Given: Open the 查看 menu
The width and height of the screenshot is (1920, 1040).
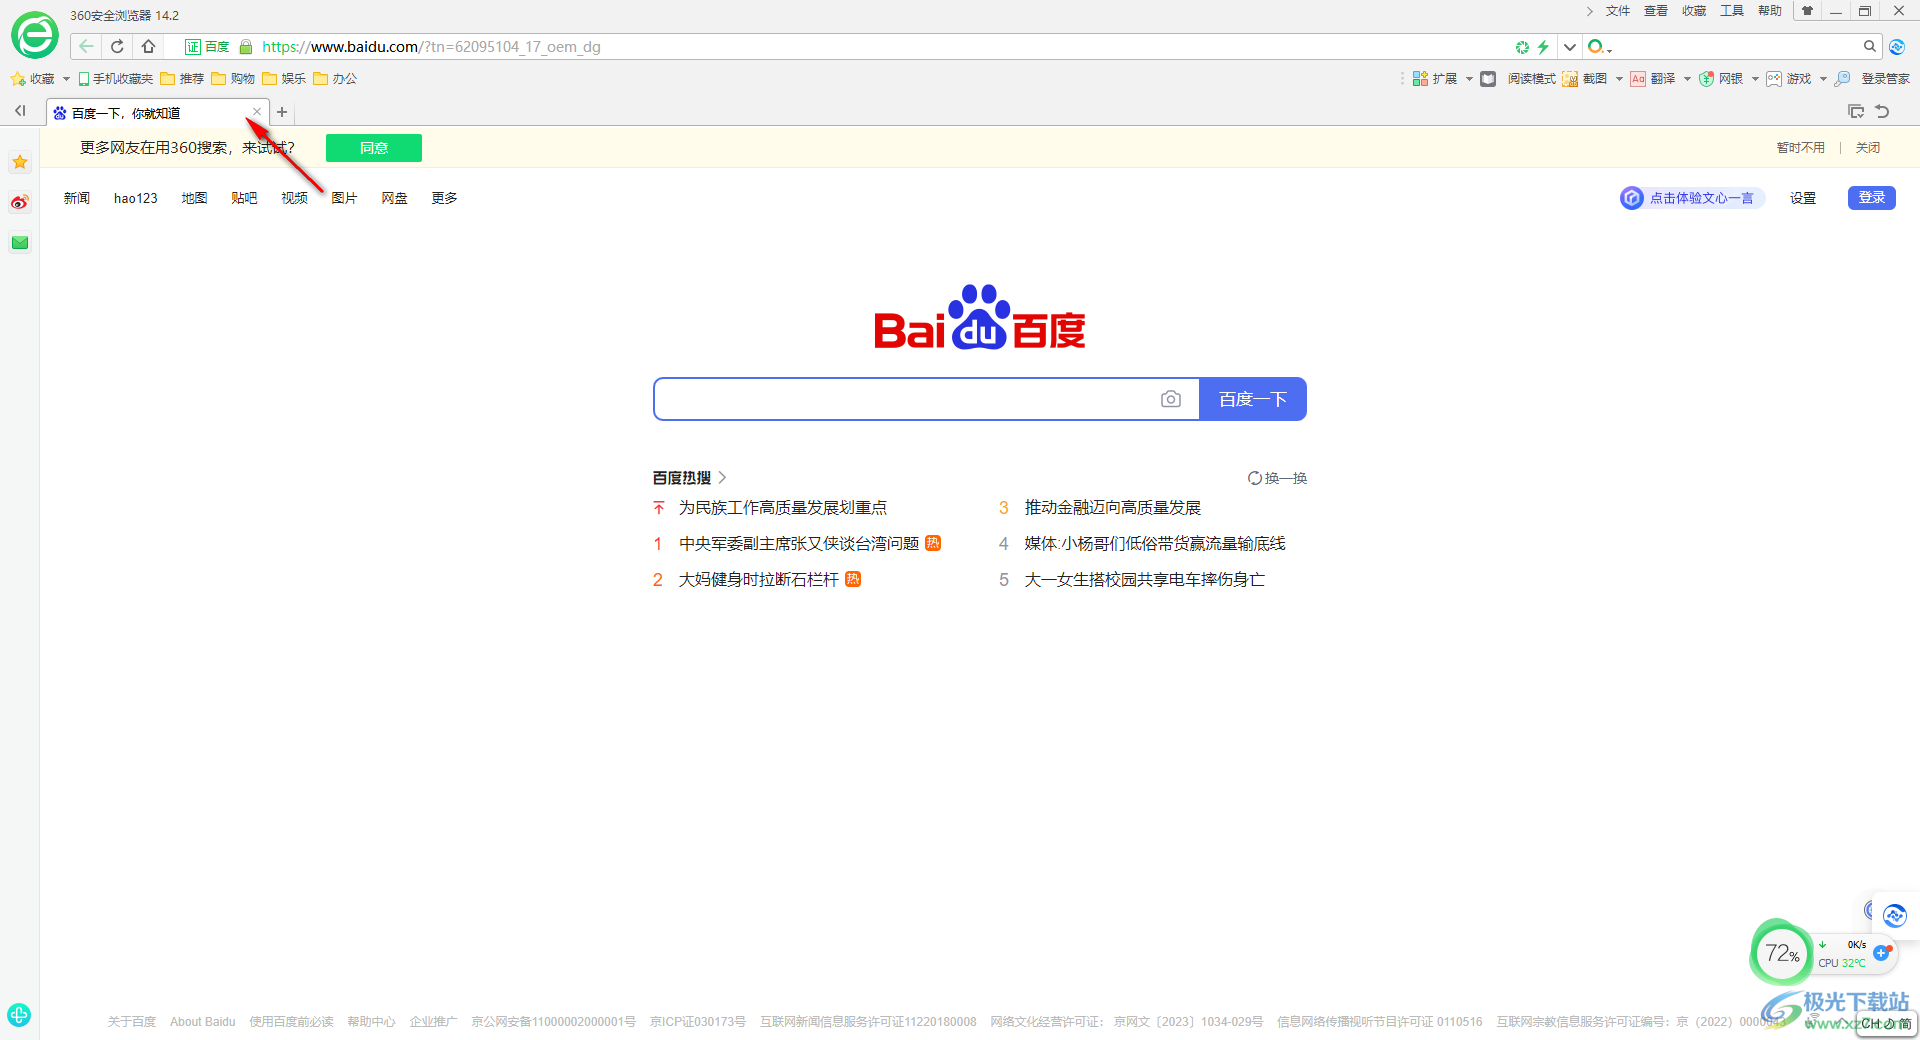Looking at the screenshot, I should (x=1656, y=11).
